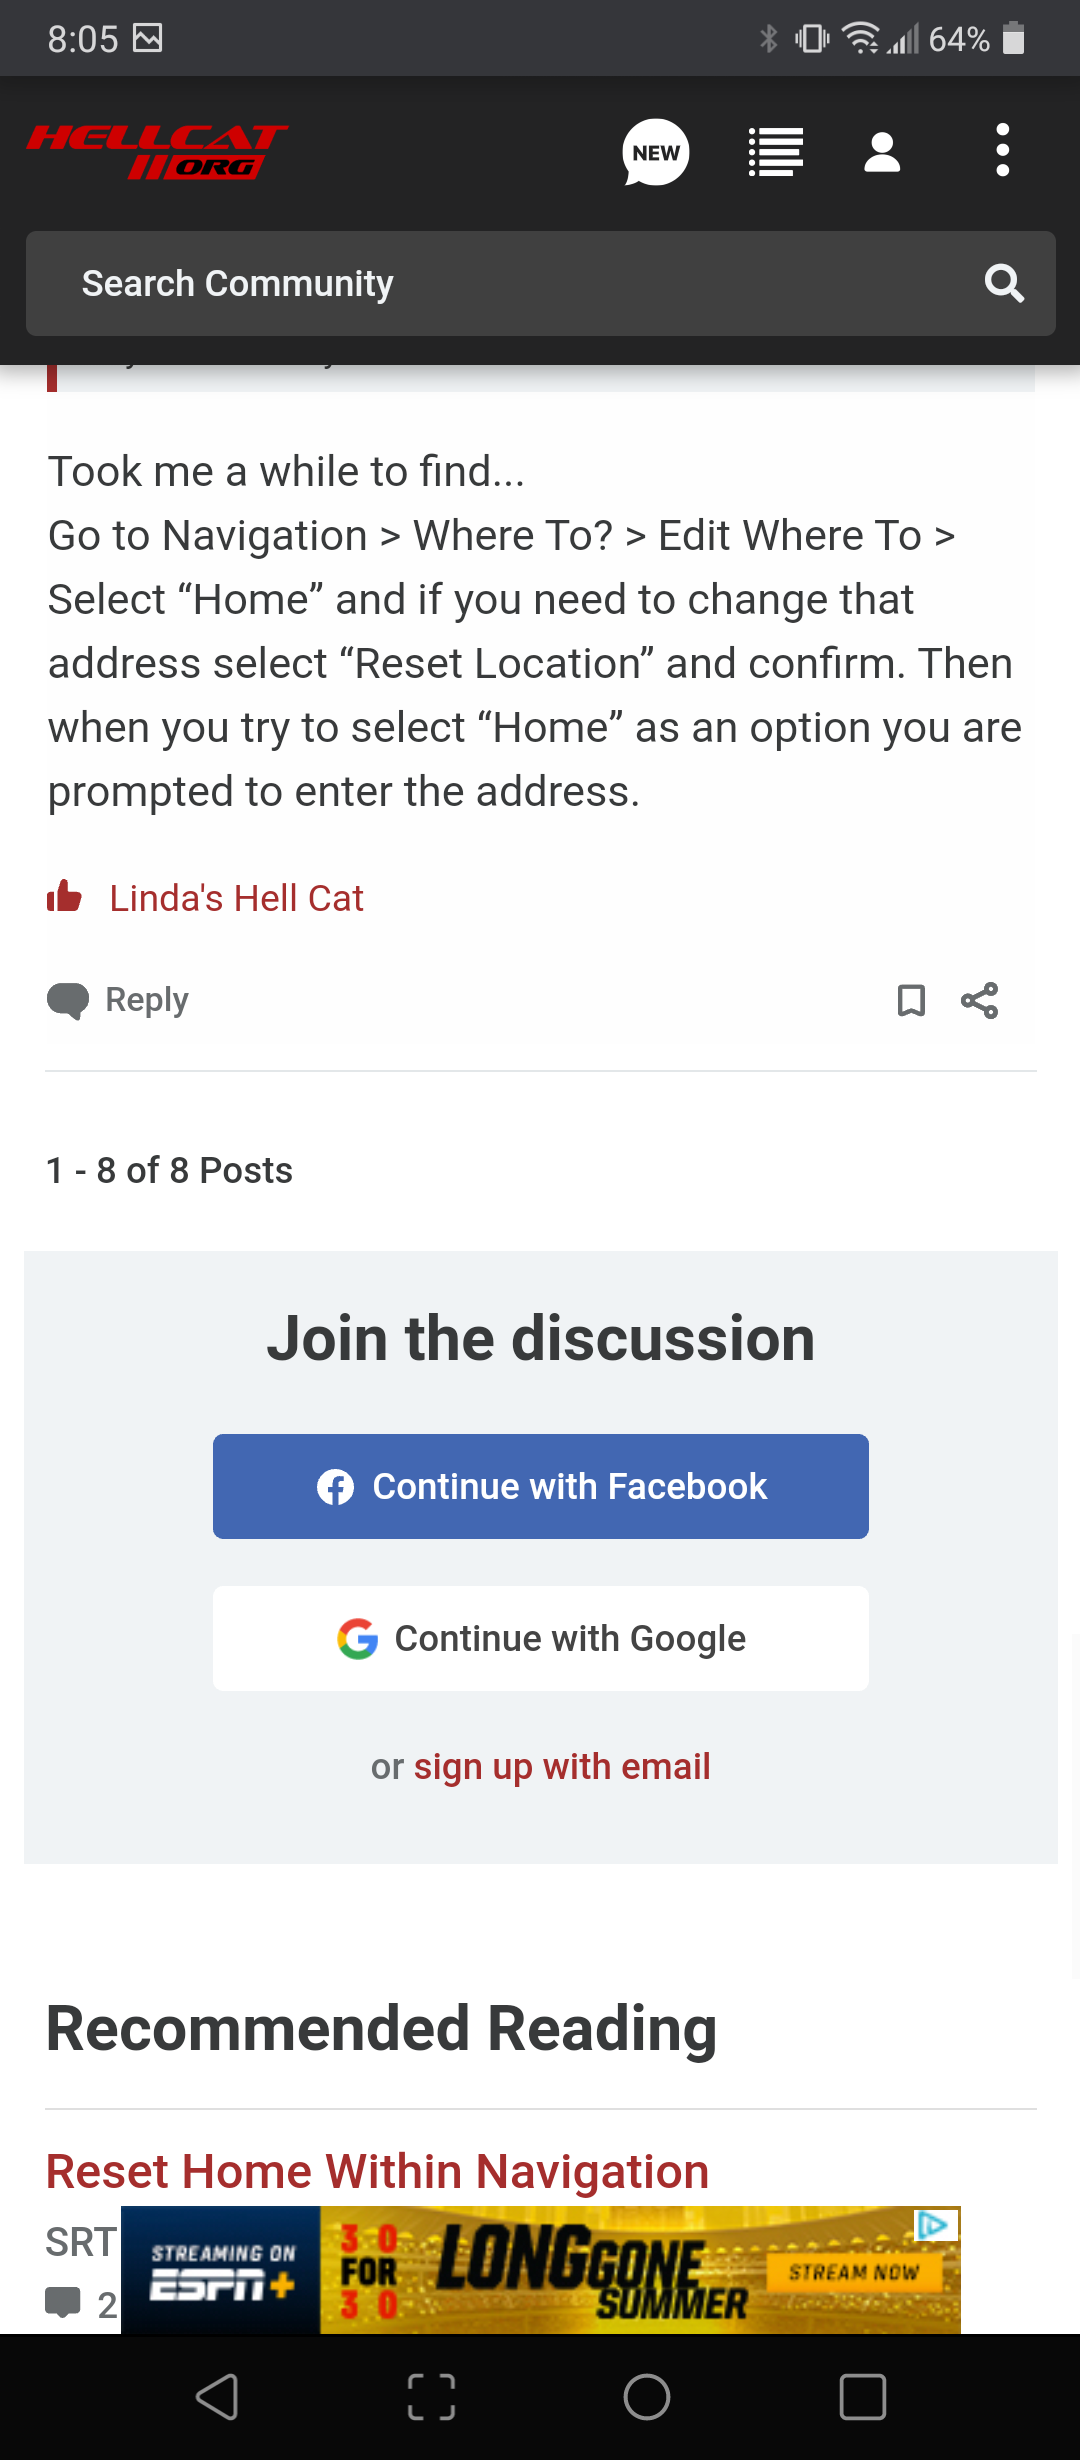Open the AdChoices icon on banner

point(933,2225)
